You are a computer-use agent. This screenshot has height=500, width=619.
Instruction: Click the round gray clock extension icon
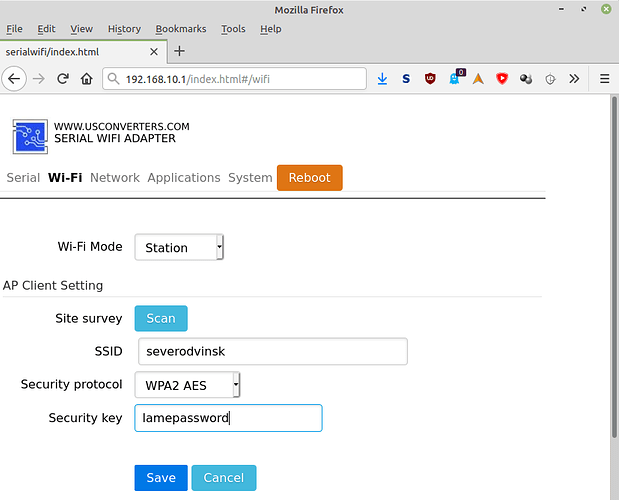(550, 79)
